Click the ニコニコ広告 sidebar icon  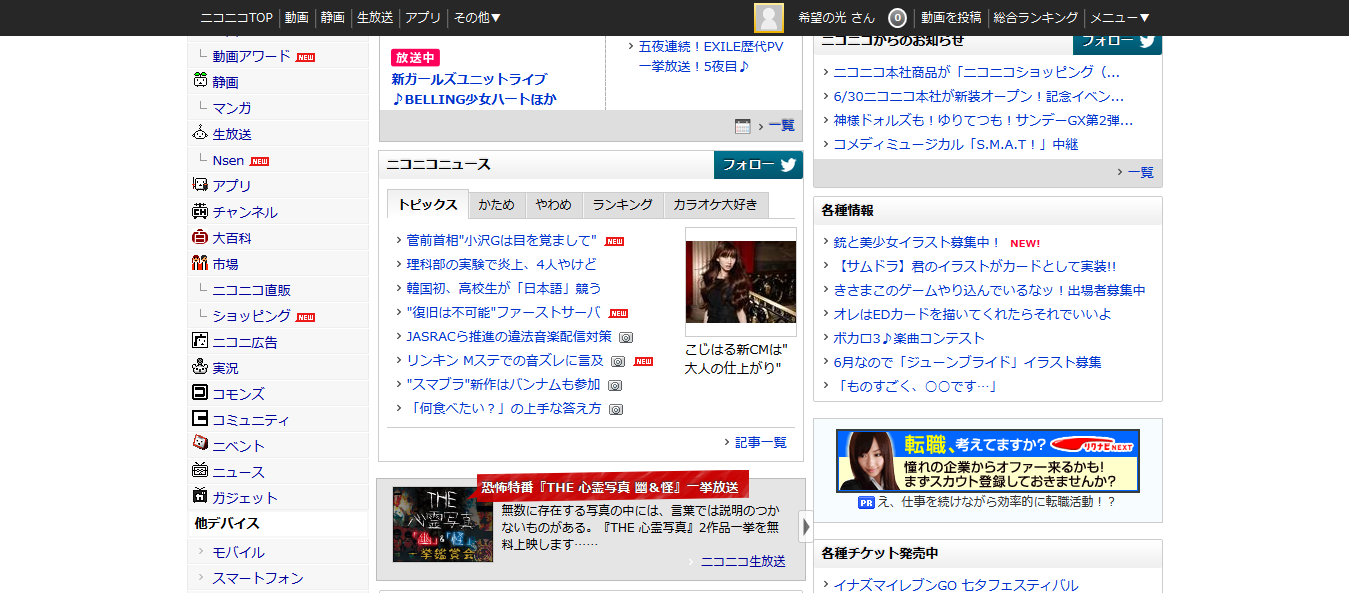[199, 341]
